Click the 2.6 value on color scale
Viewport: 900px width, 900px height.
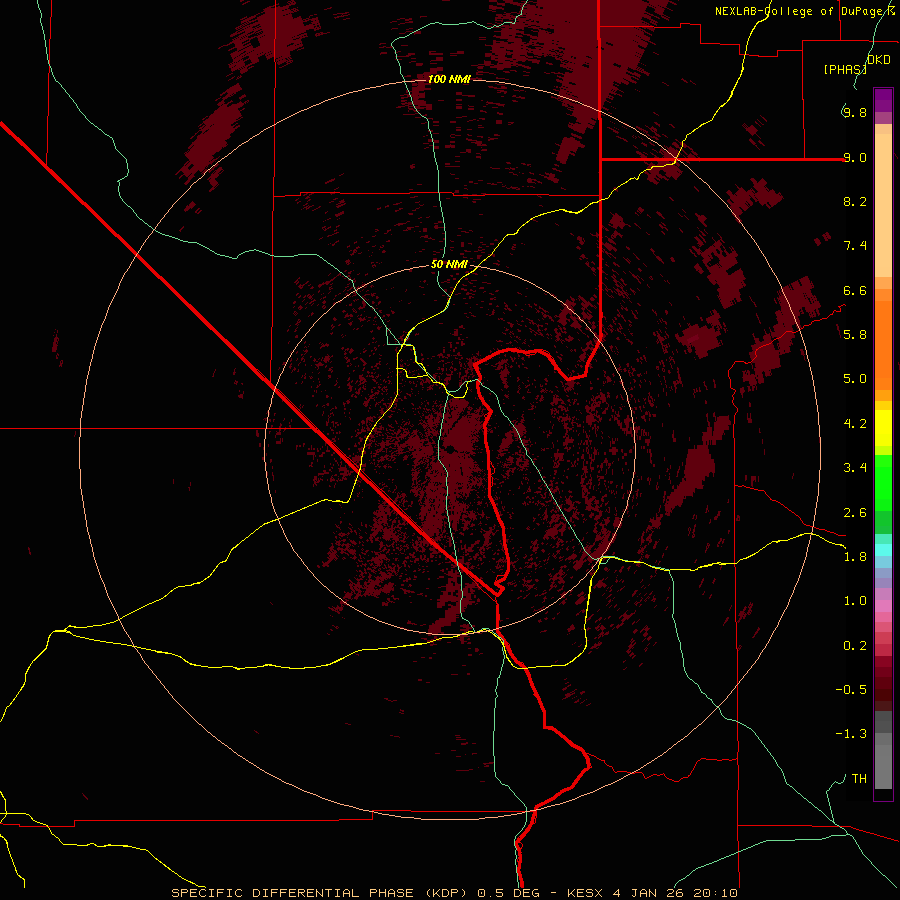point(854,512)
